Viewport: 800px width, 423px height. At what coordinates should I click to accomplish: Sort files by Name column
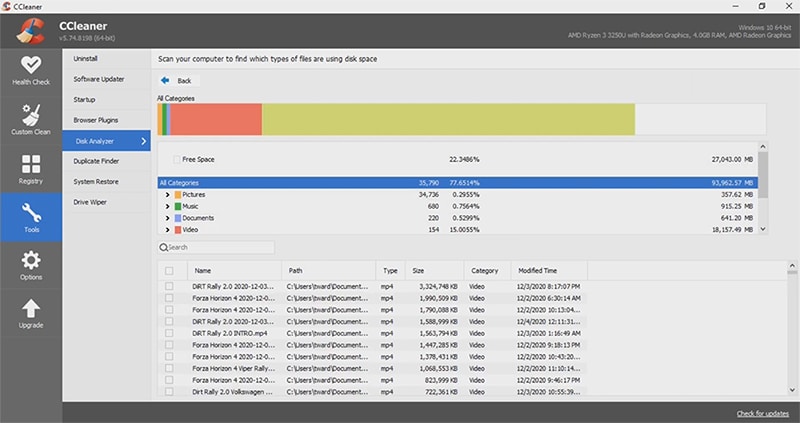(235, 271)
